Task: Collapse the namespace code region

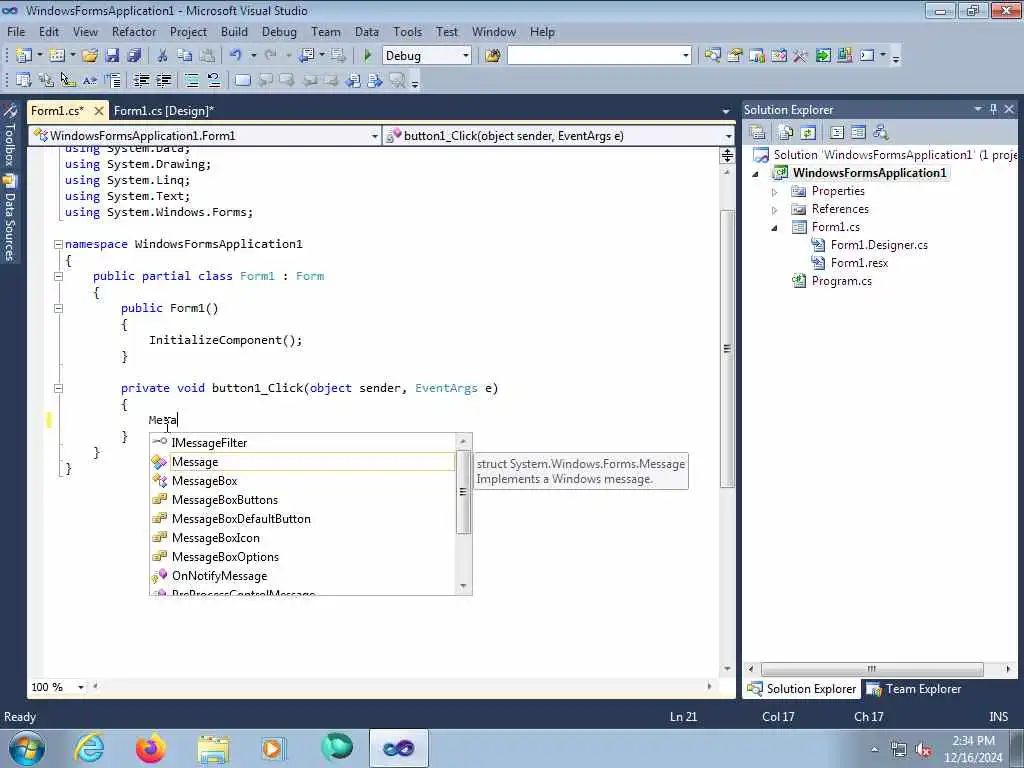Action: click(58, 244)
